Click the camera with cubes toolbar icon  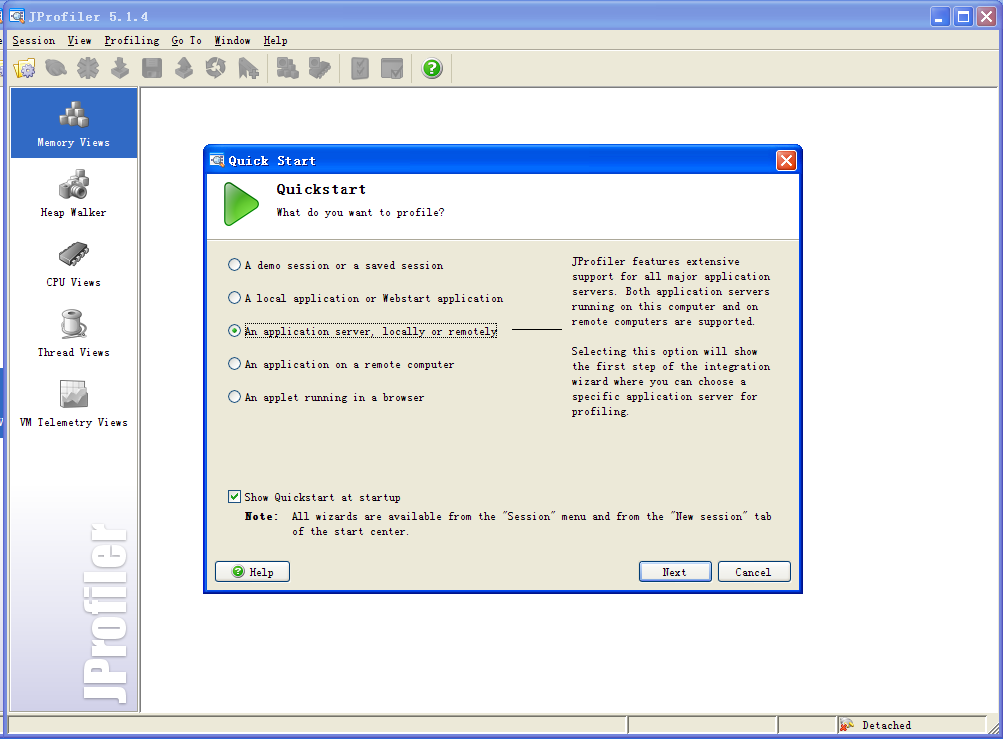pyautogui.click(x=287, y=68)
